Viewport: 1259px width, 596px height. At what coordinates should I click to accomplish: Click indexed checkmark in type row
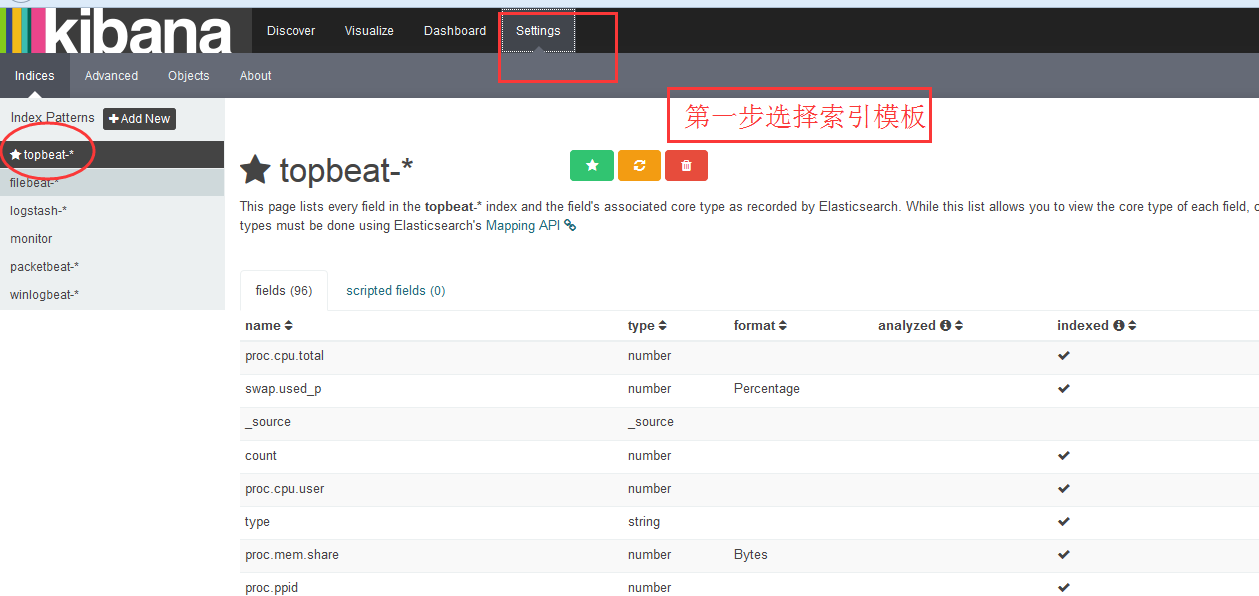[x=1064, y=522]
